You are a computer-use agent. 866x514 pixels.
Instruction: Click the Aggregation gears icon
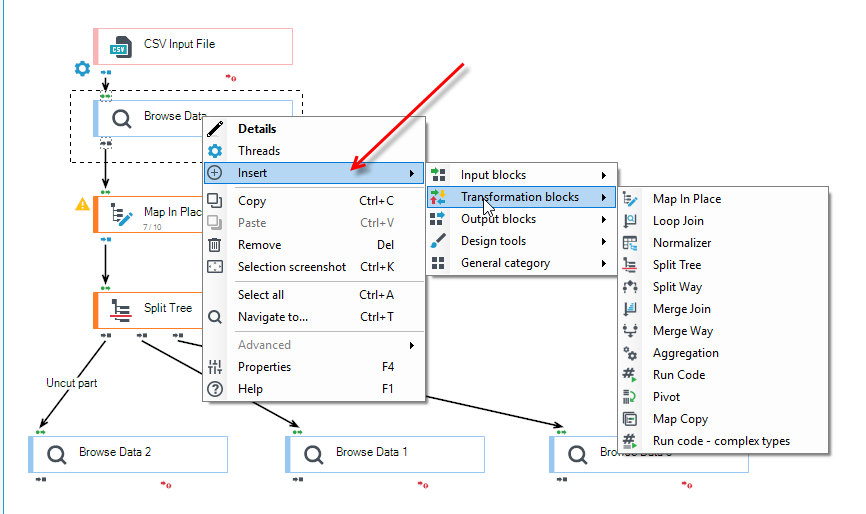630,353
